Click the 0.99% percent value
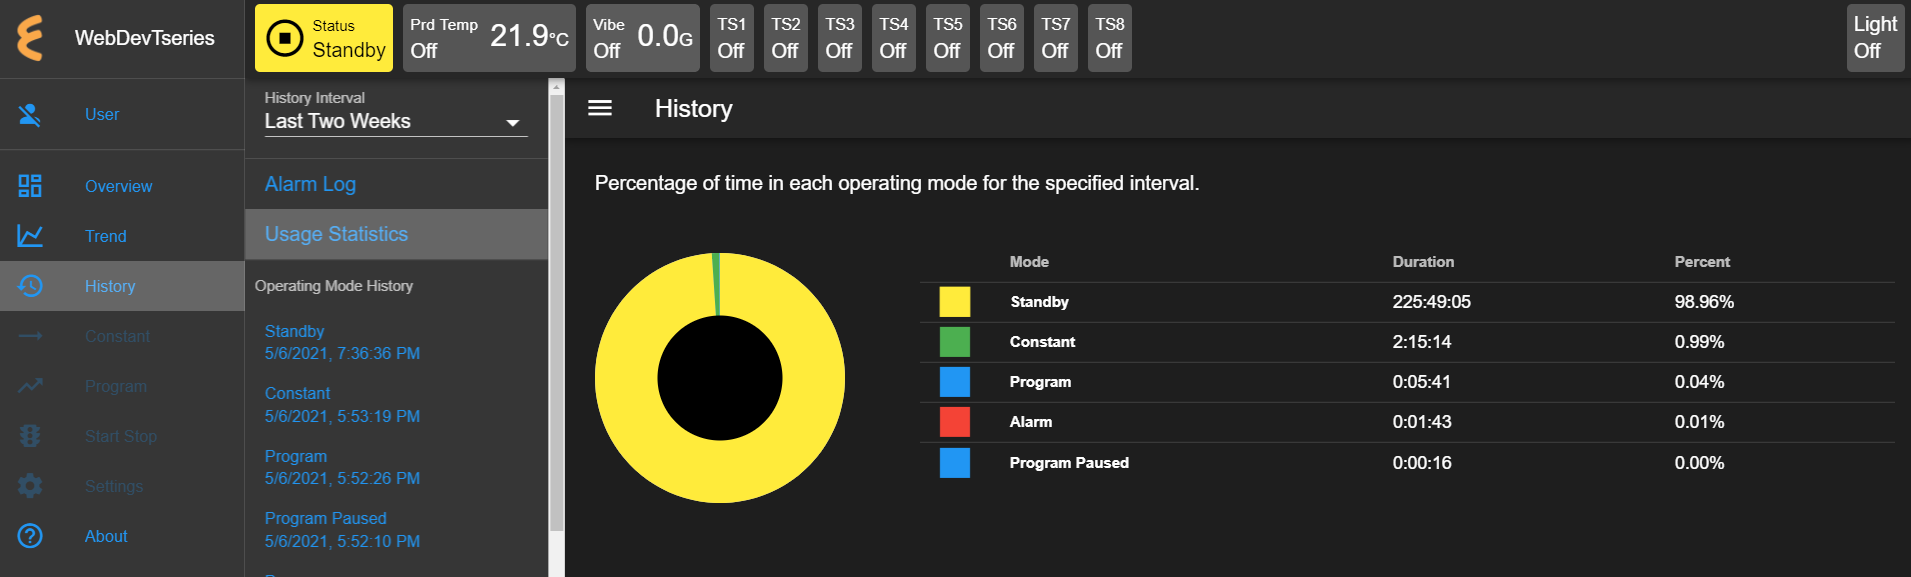 tap(1699, 342)
